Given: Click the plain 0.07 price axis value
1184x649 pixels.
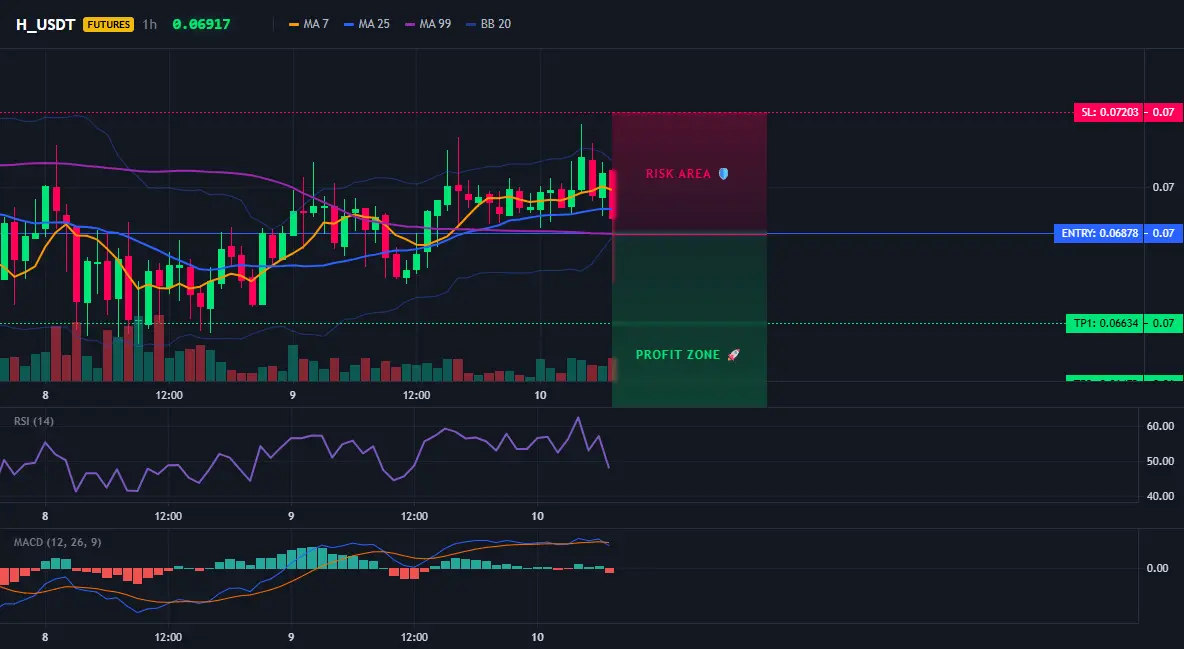Looking at the screenshot, I should coord(1164,187).
